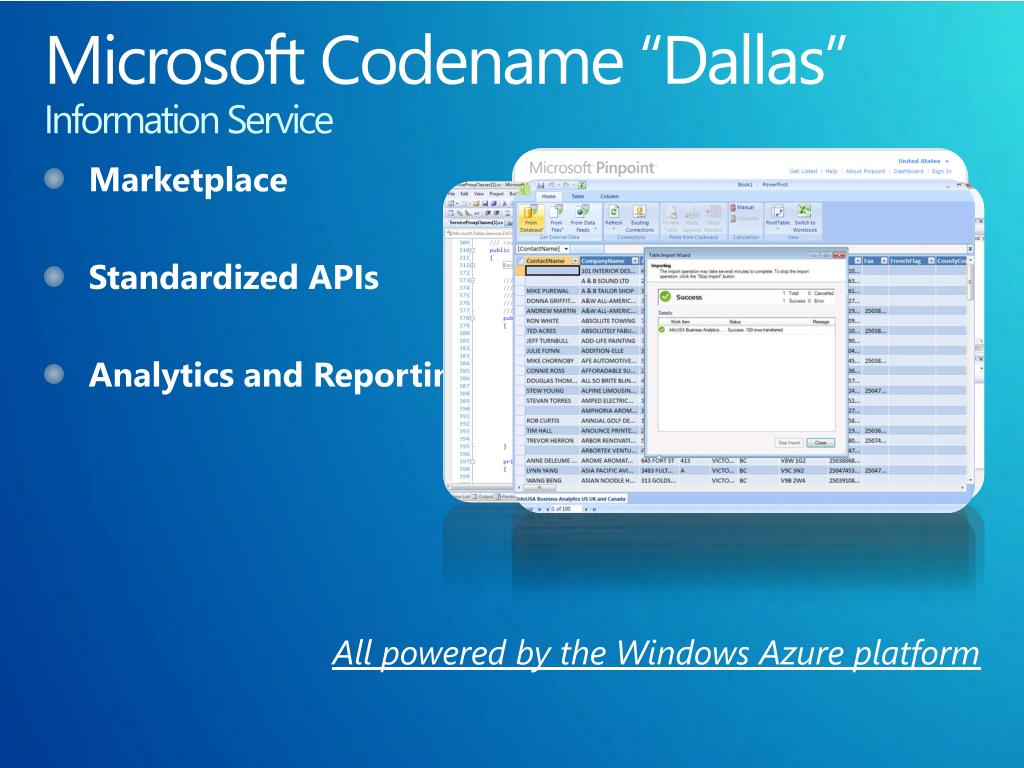Open the PivotTable button's dropdown arrow
Viewport: 1024px width, 768px height.
[x=778, y=229]
